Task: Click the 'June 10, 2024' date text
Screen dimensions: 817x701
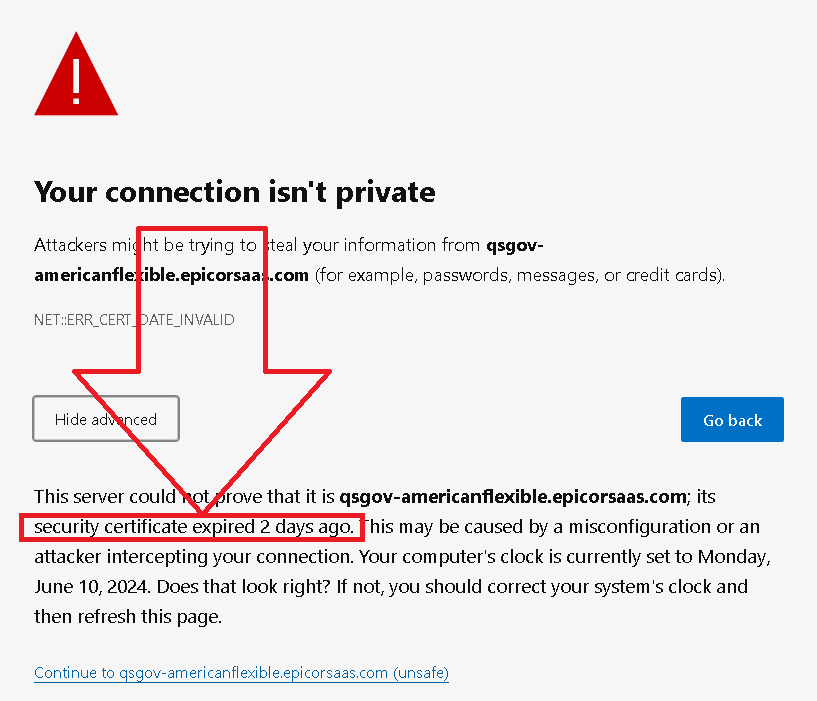Action: [x=92, y=587]
